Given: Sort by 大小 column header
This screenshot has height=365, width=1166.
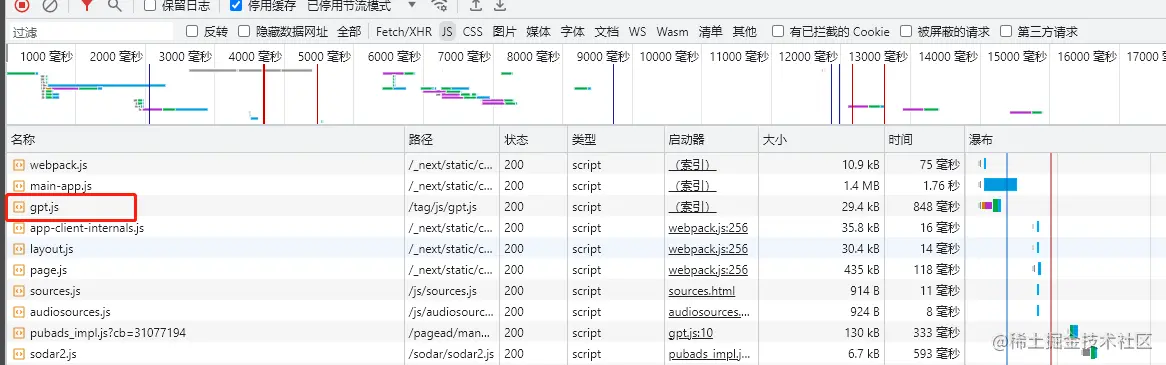Looking at the screenshot, I should click(821, 140).
